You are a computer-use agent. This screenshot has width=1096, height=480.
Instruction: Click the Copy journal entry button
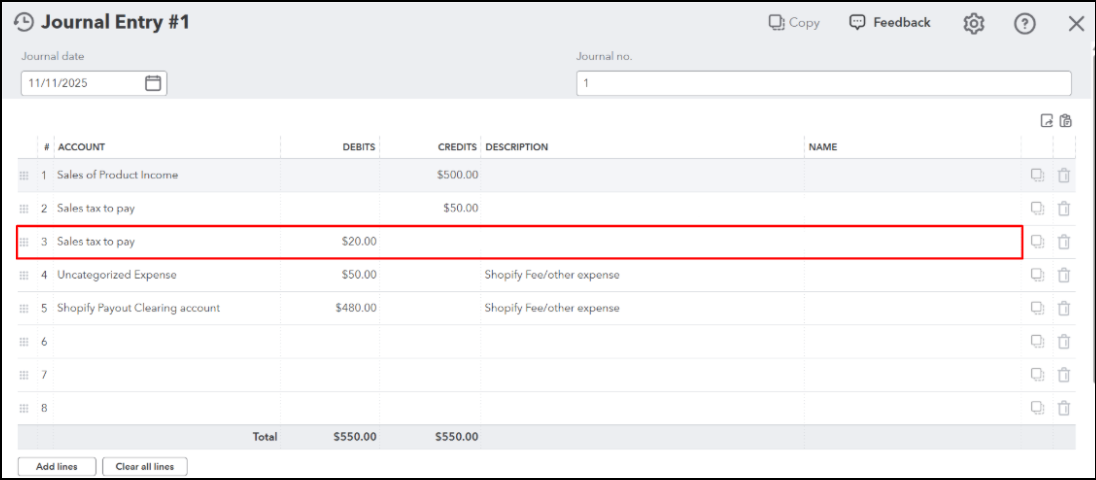[x=794, y=23]
